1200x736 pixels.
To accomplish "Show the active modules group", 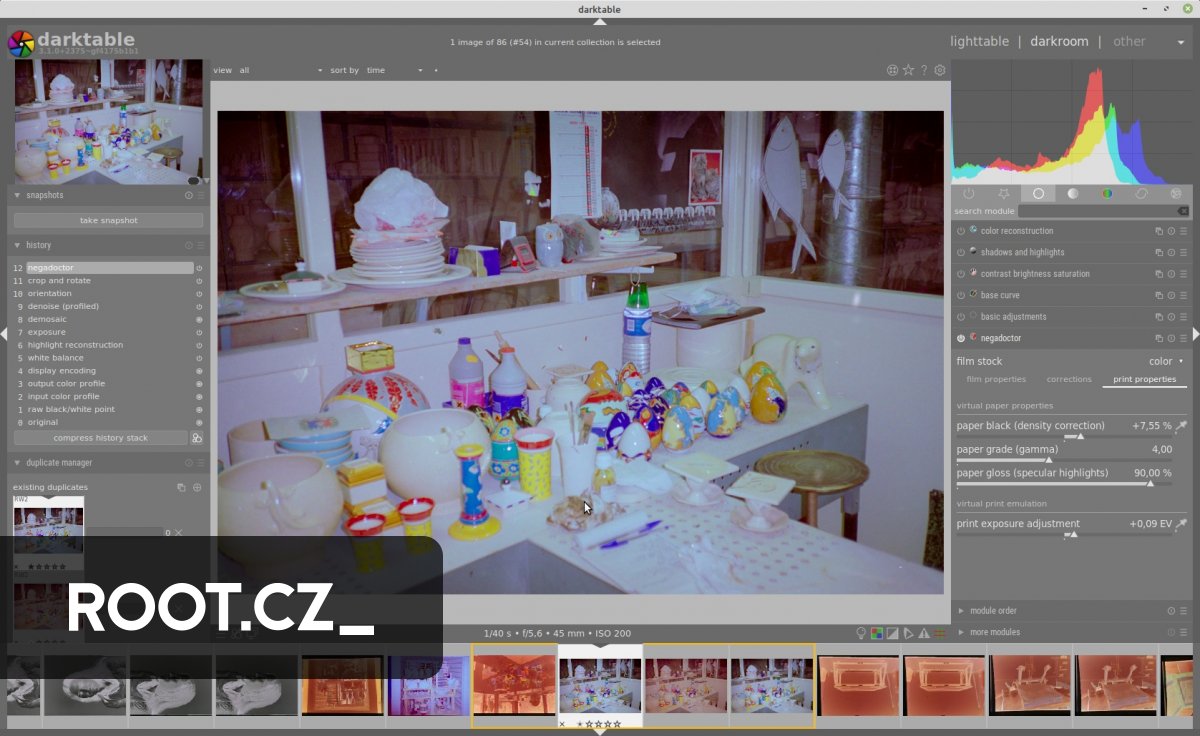I will pos(969,194).
